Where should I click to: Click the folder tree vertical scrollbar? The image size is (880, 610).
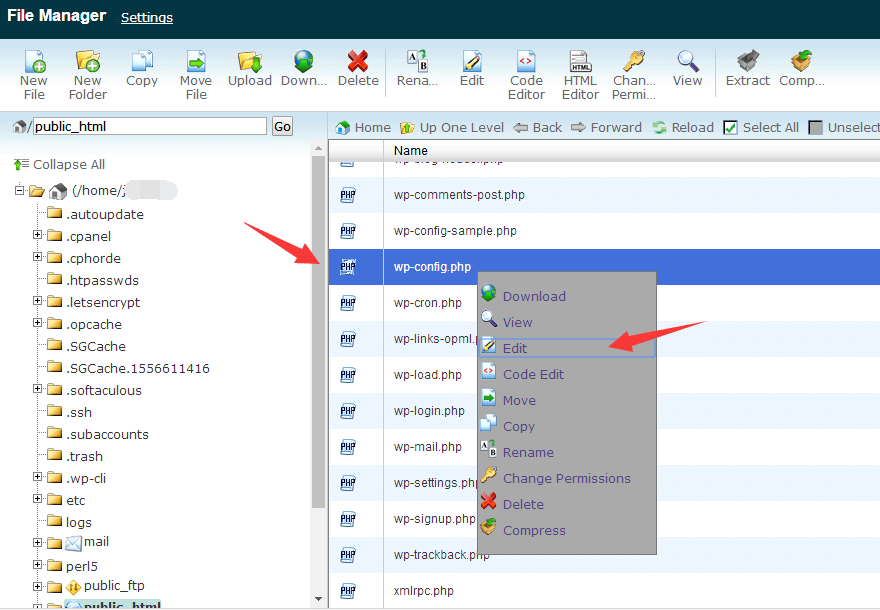click(318, 330)
